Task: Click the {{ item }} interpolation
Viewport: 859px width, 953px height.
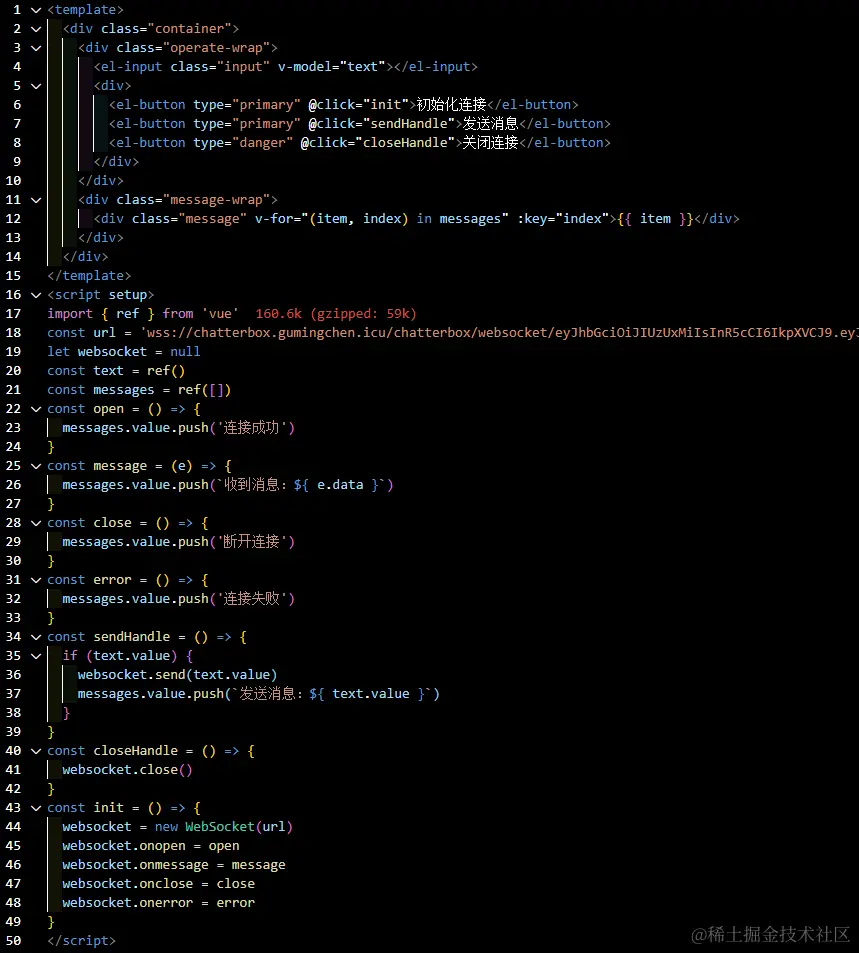Action: tap(655, 219)
